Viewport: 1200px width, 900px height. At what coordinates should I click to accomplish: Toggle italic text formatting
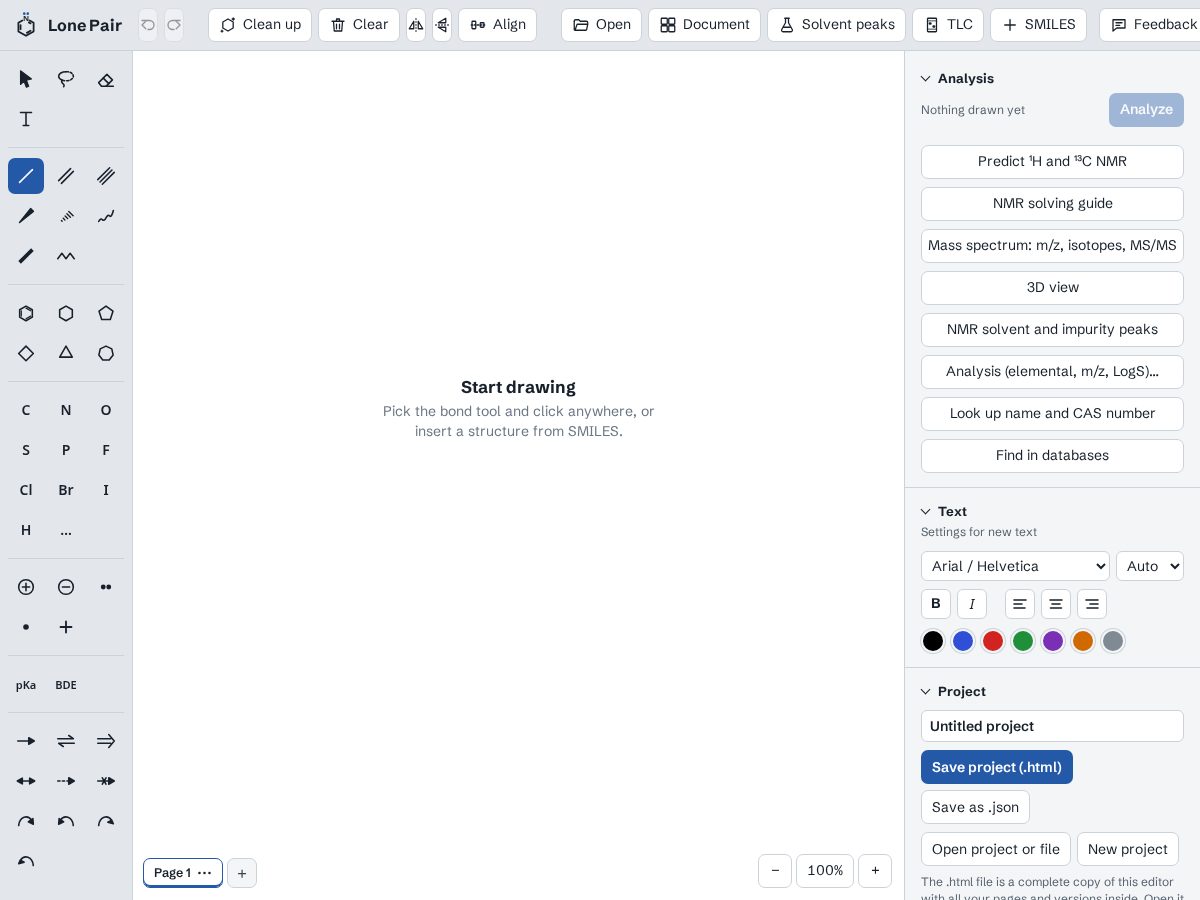coord(972,604)
